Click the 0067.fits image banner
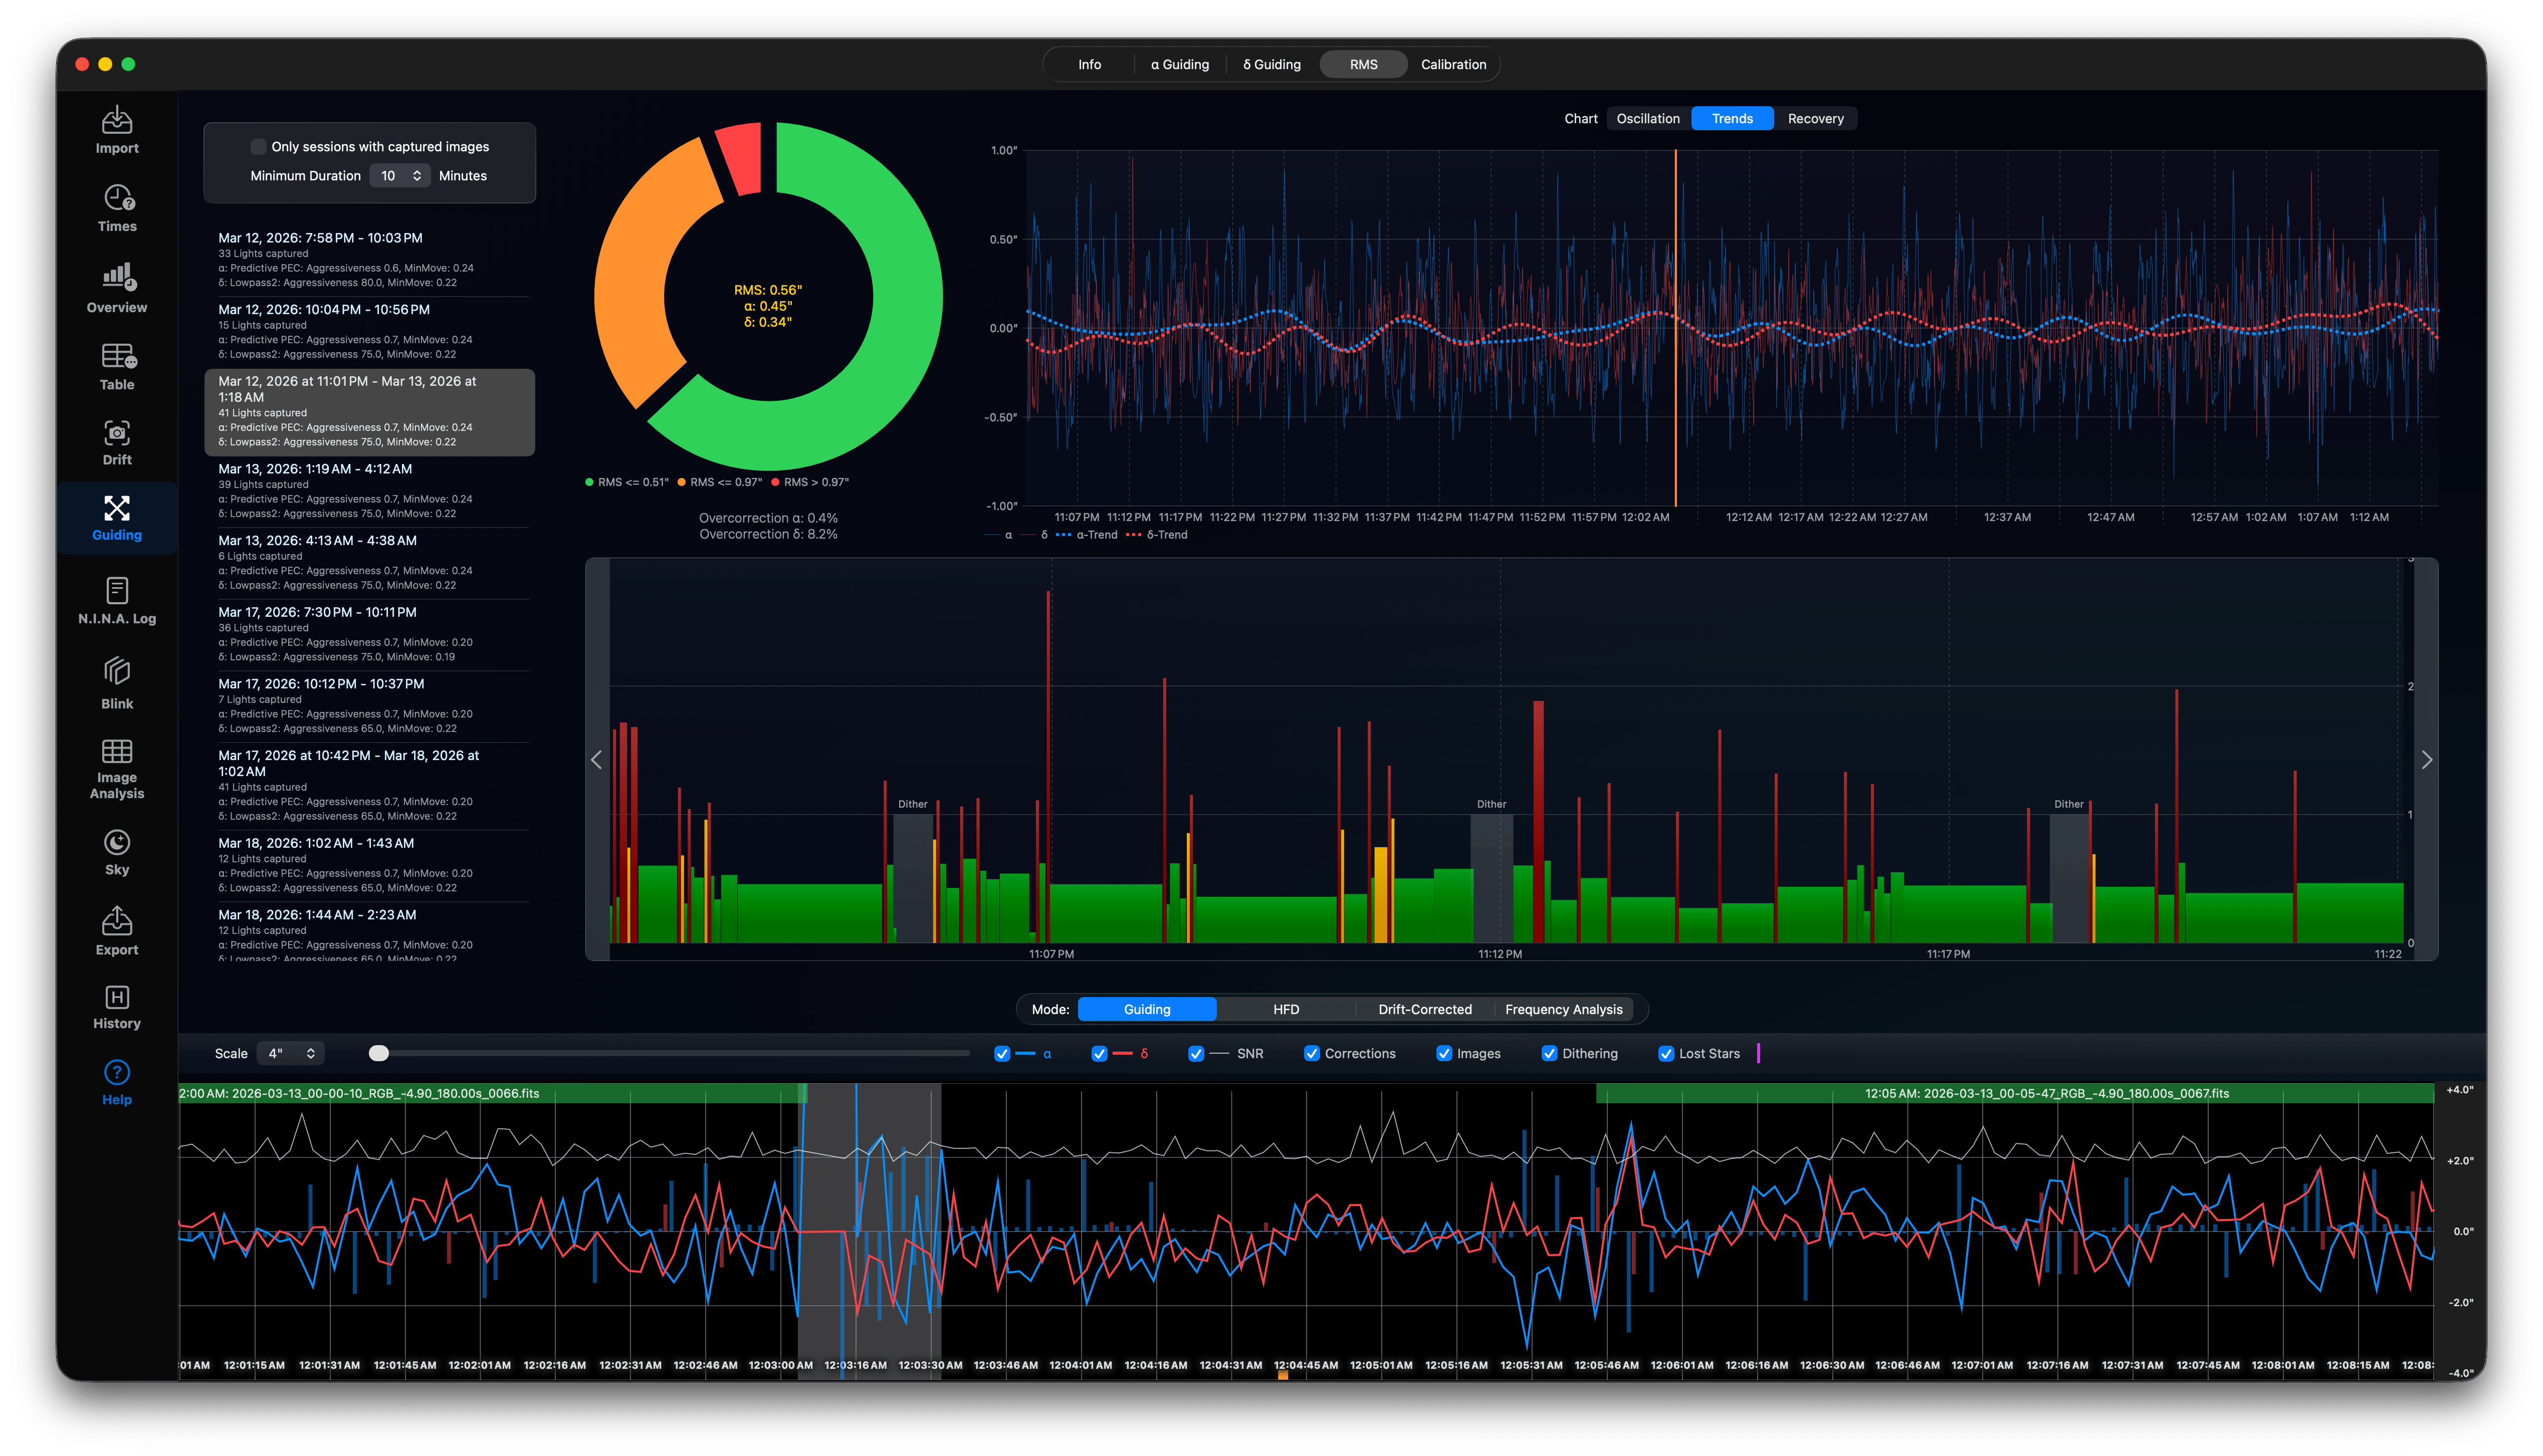Screen dimensions: 2543x1456 pos(2015,1094)
